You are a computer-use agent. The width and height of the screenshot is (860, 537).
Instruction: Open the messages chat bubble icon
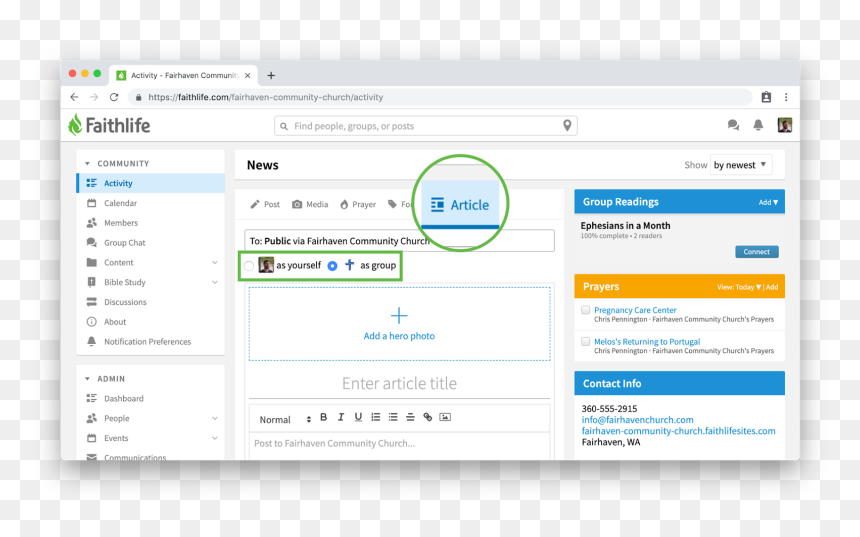733,125
